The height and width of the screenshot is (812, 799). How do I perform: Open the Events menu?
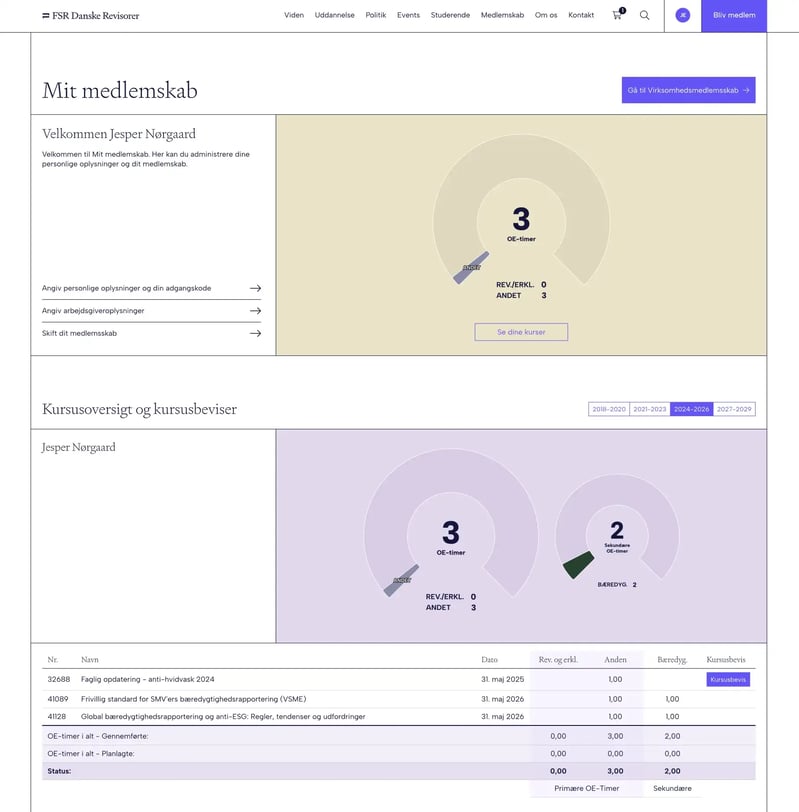coord(408,15)
